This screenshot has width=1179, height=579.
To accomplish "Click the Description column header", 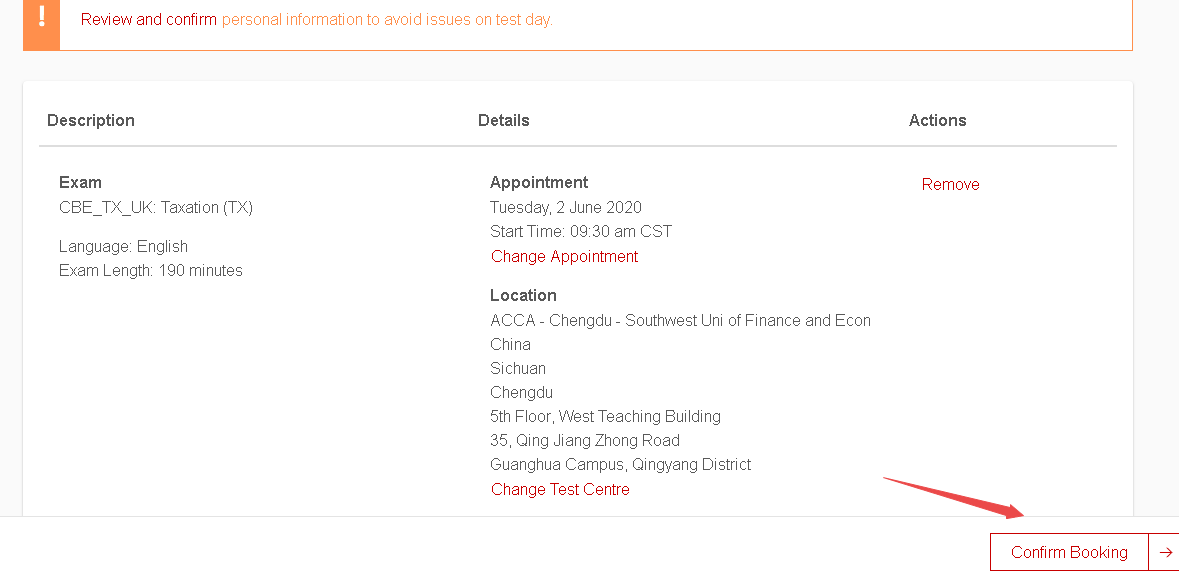I will point(91,120).
